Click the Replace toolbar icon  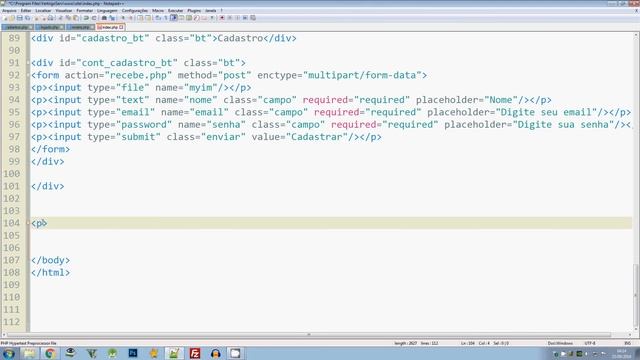pos(112,18)
